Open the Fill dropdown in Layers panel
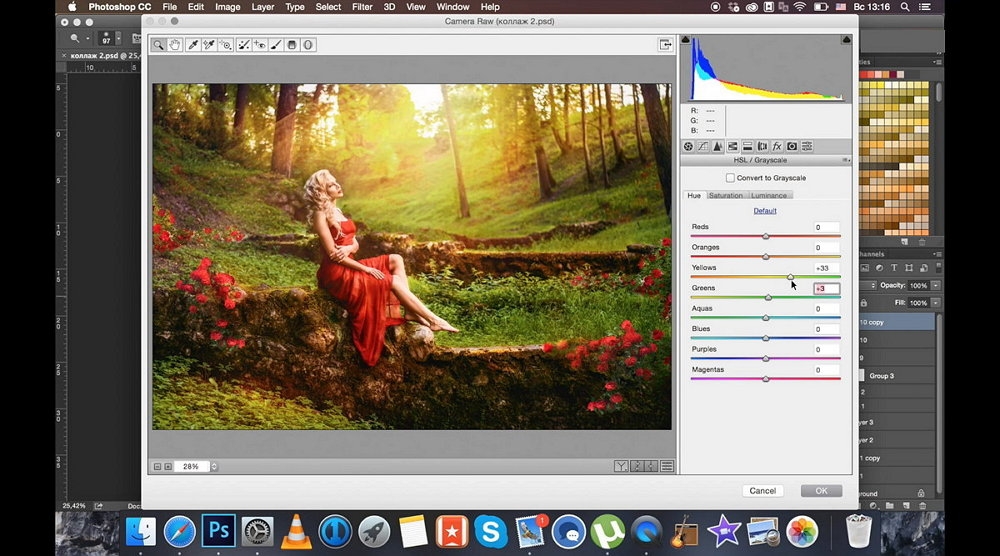The height and width of the screenshot is (556, 1000). (936, 304)
